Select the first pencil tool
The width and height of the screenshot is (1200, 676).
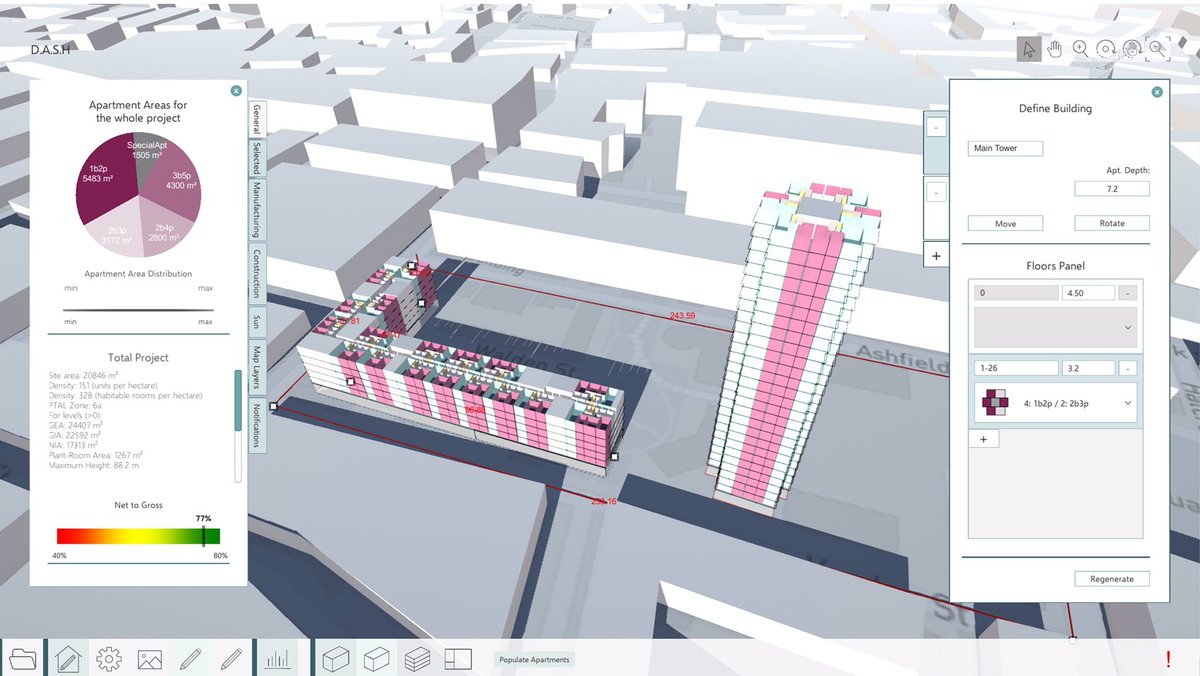coord(190,659)
